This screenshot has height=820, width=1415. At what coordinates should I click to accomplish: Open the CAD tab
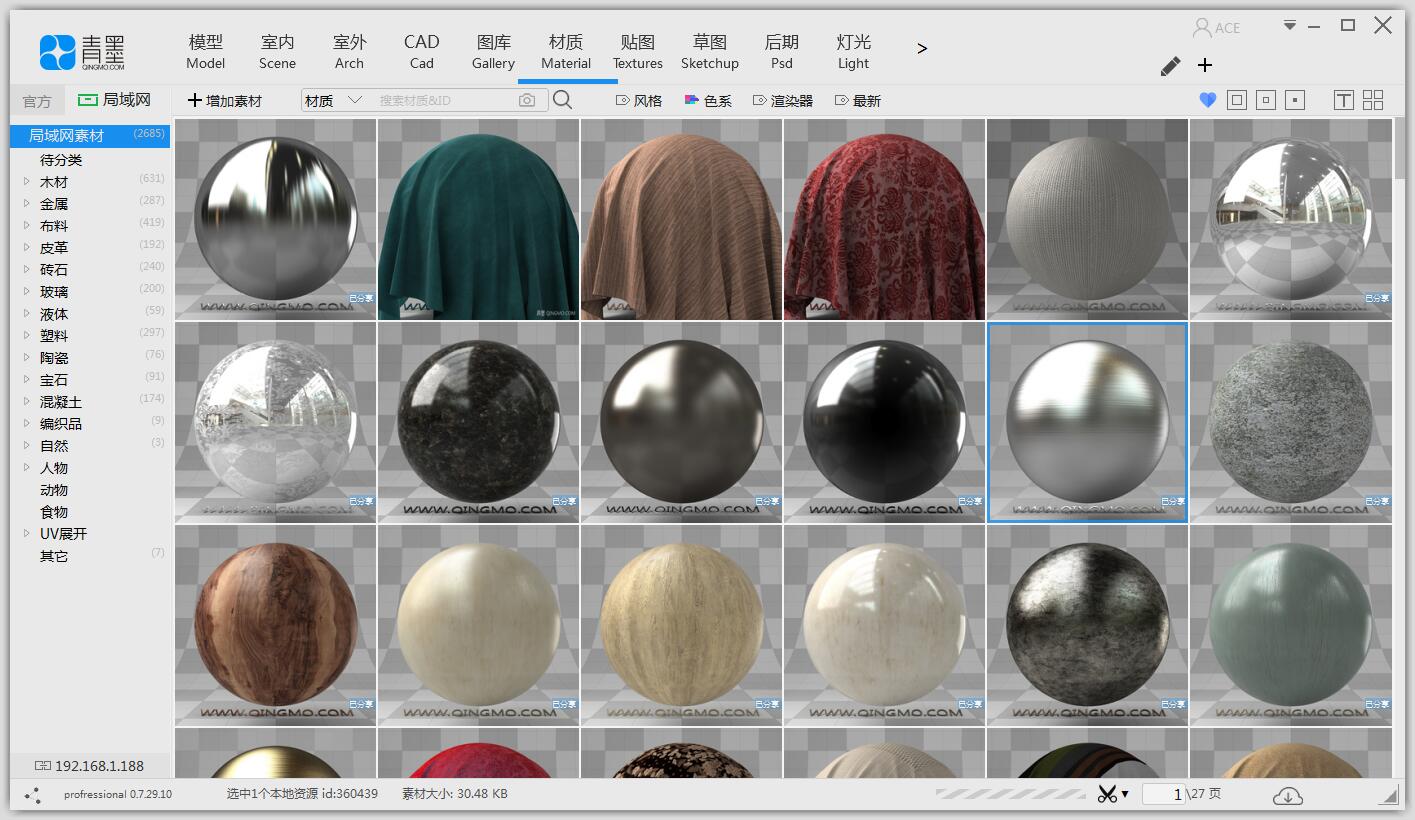(422, 51)
